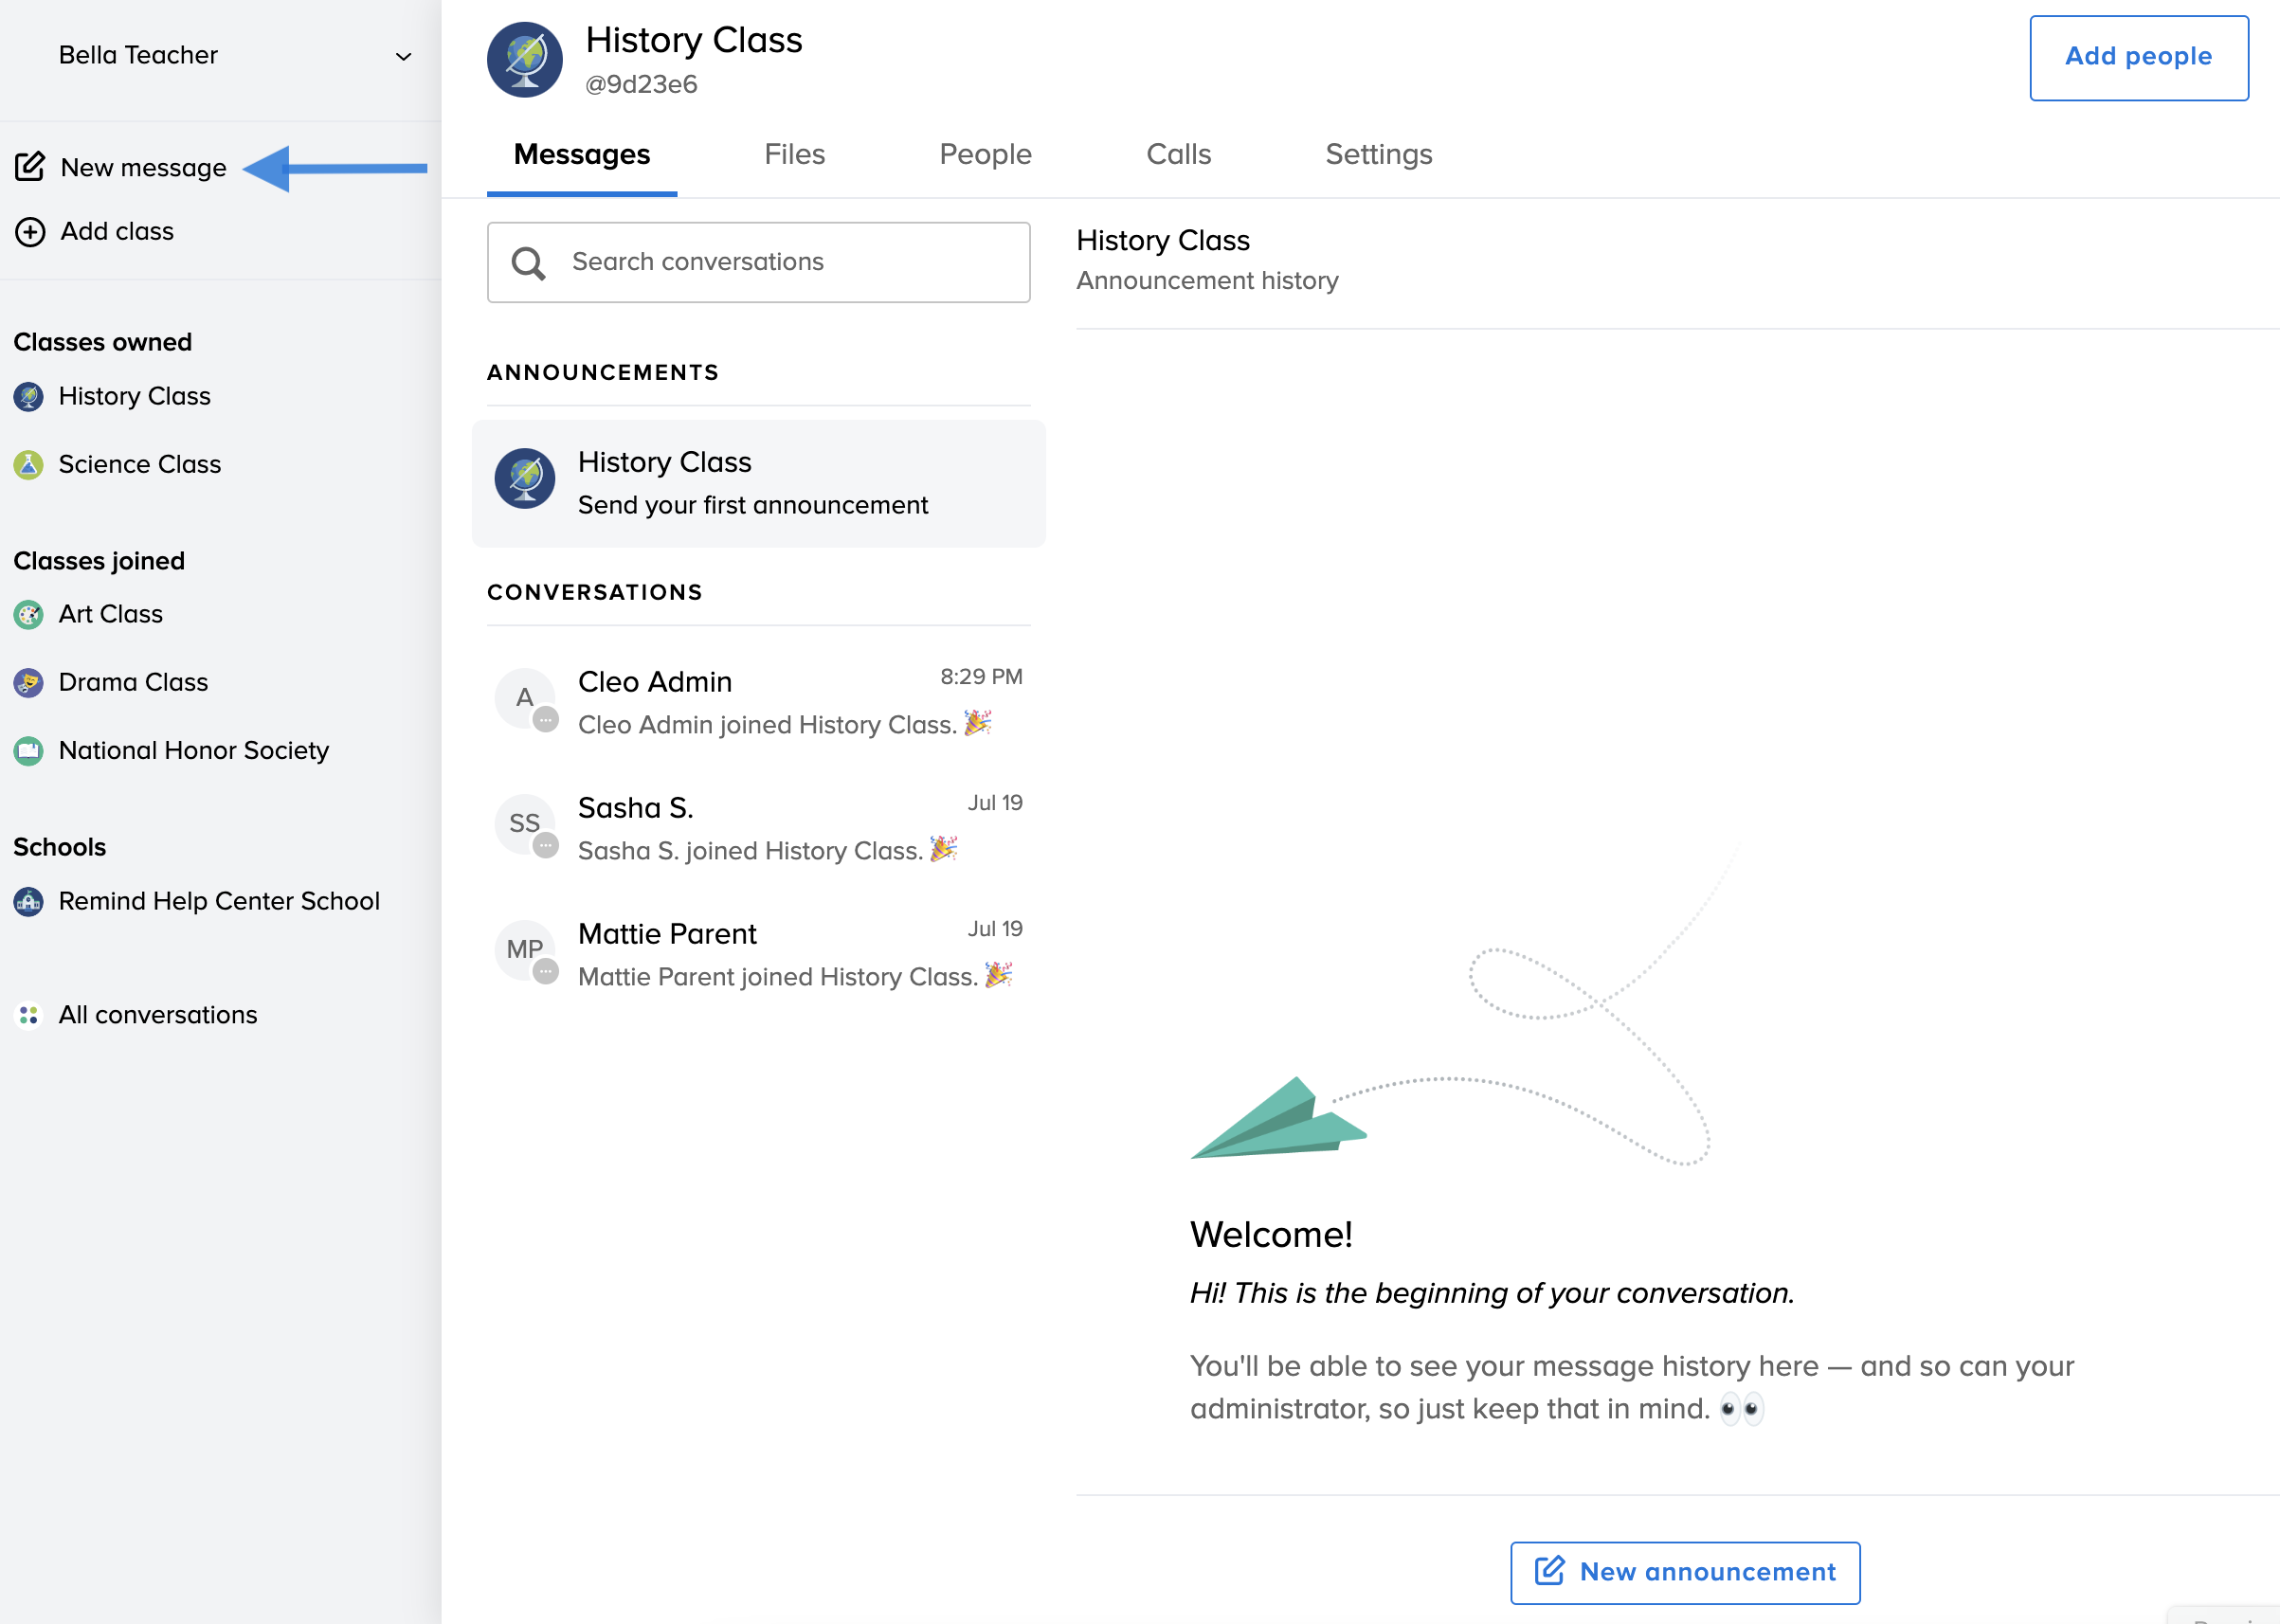Click the New message compose icon

(x=30, y=167)
